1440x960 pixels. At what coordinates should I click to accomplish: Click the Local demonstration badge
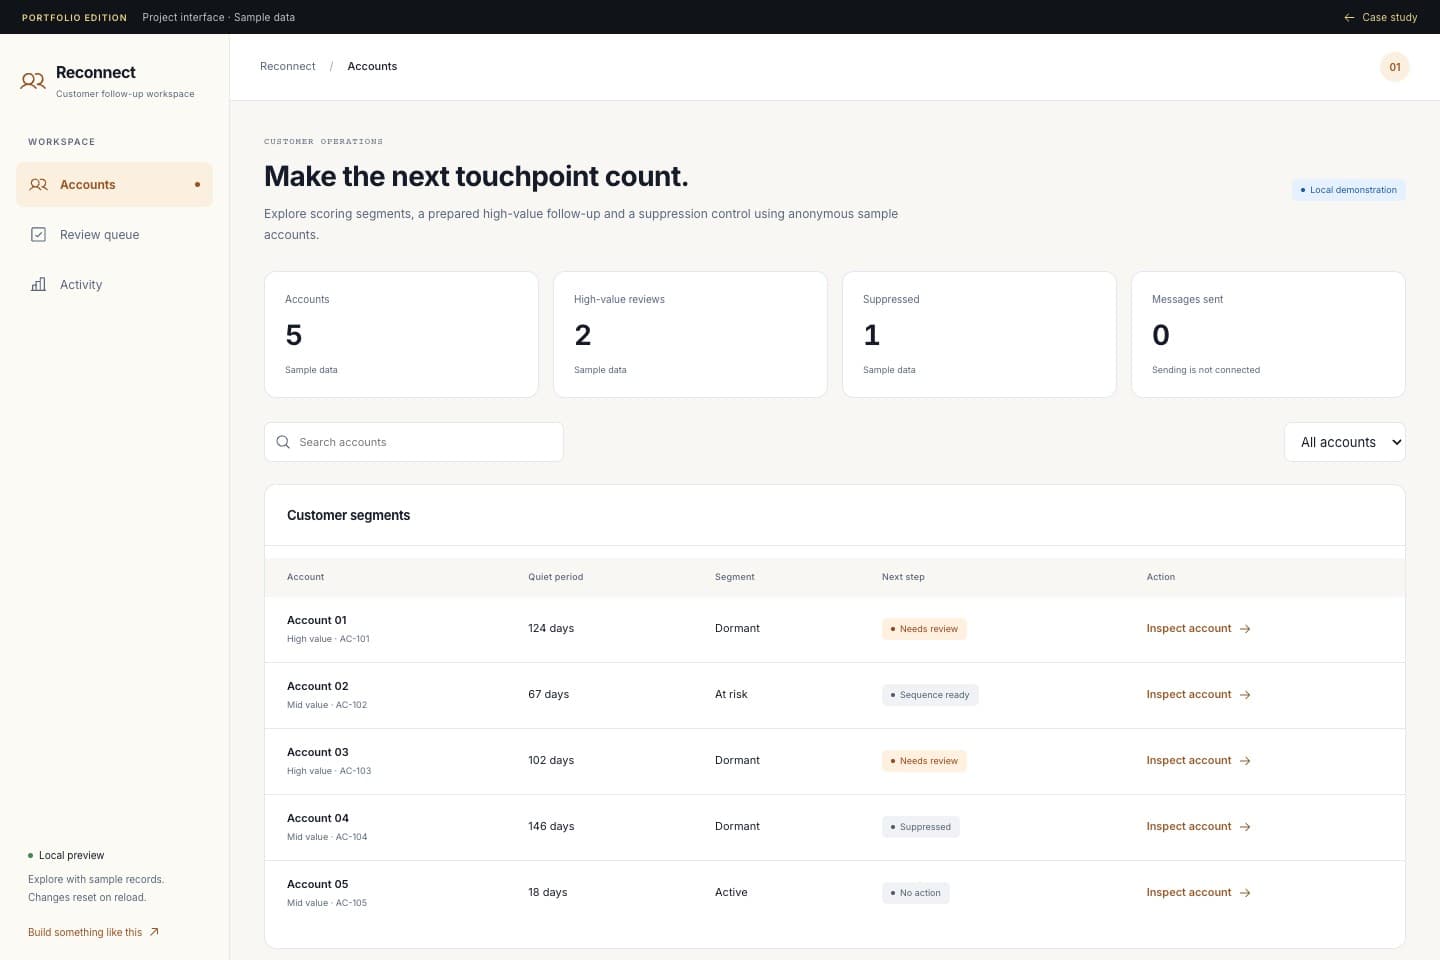[1349, 190]
